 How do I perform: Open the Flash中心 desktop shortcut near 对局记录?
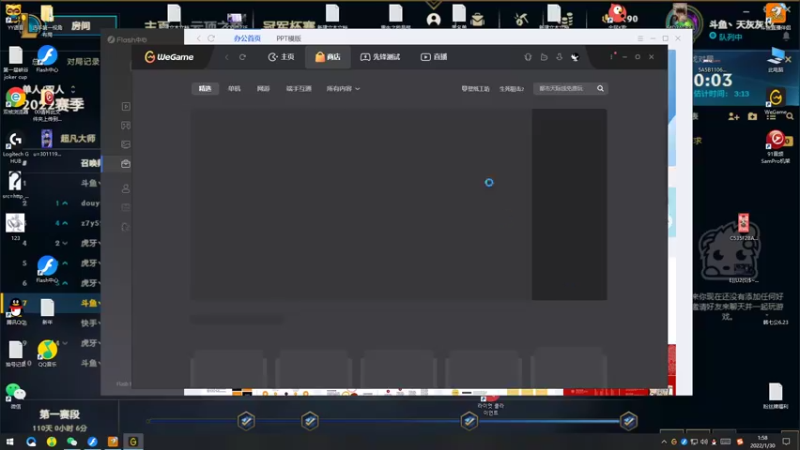tap(47, 59)
